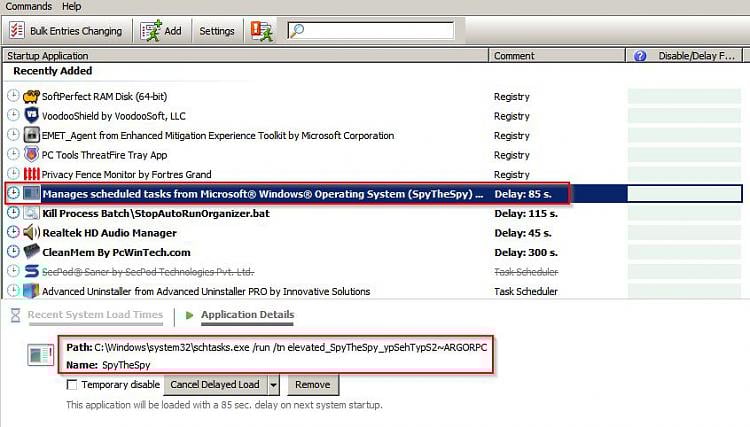
Task: Click clock icon beside SoftPerfect RAM Disk
Action: (13, 96)
